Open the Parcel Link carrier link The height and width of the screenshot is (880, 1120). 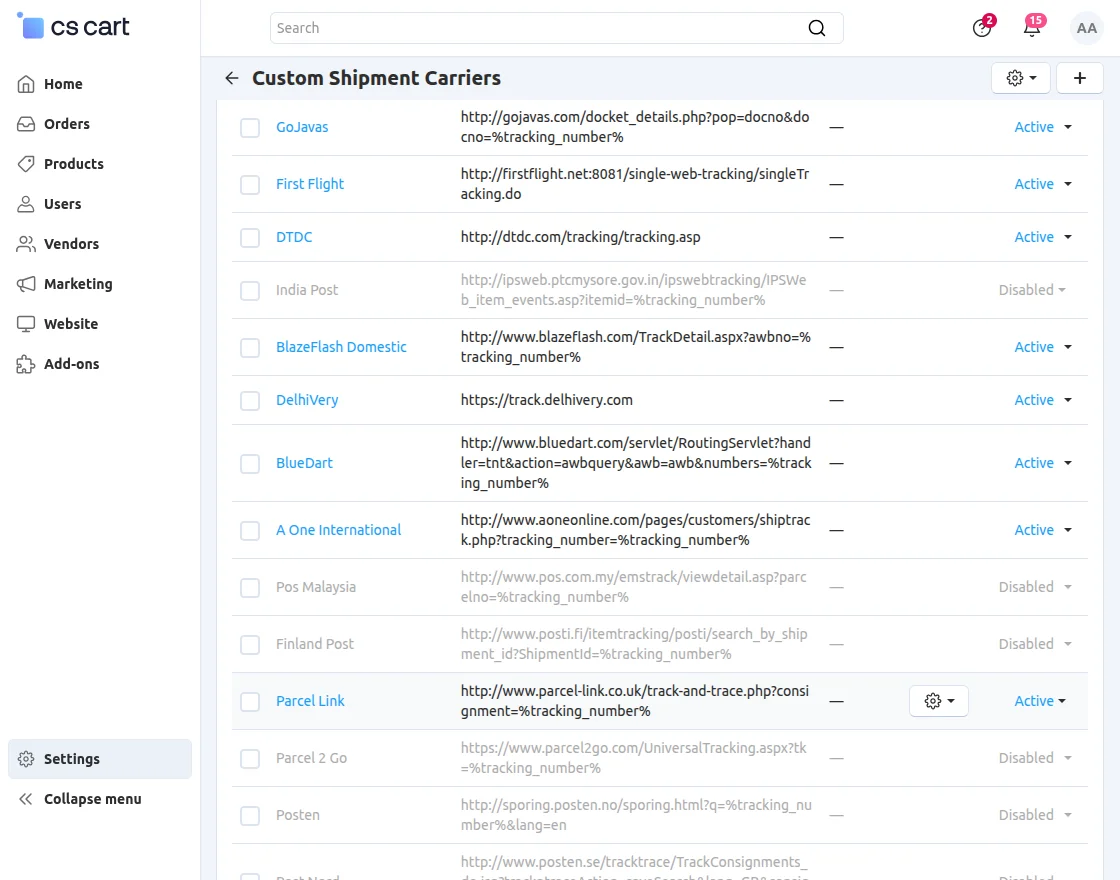pos(310,701)
